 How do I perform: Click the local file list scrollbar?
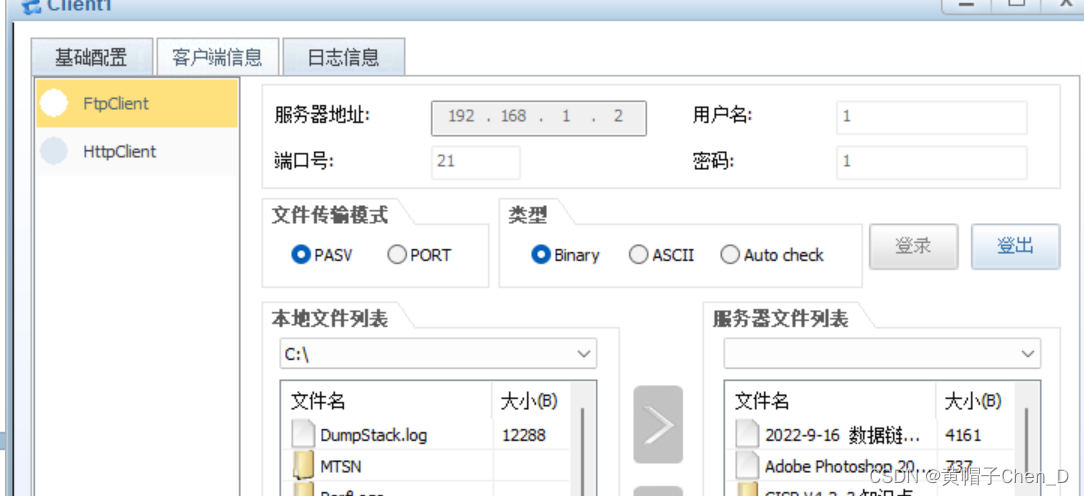point(583,450)
